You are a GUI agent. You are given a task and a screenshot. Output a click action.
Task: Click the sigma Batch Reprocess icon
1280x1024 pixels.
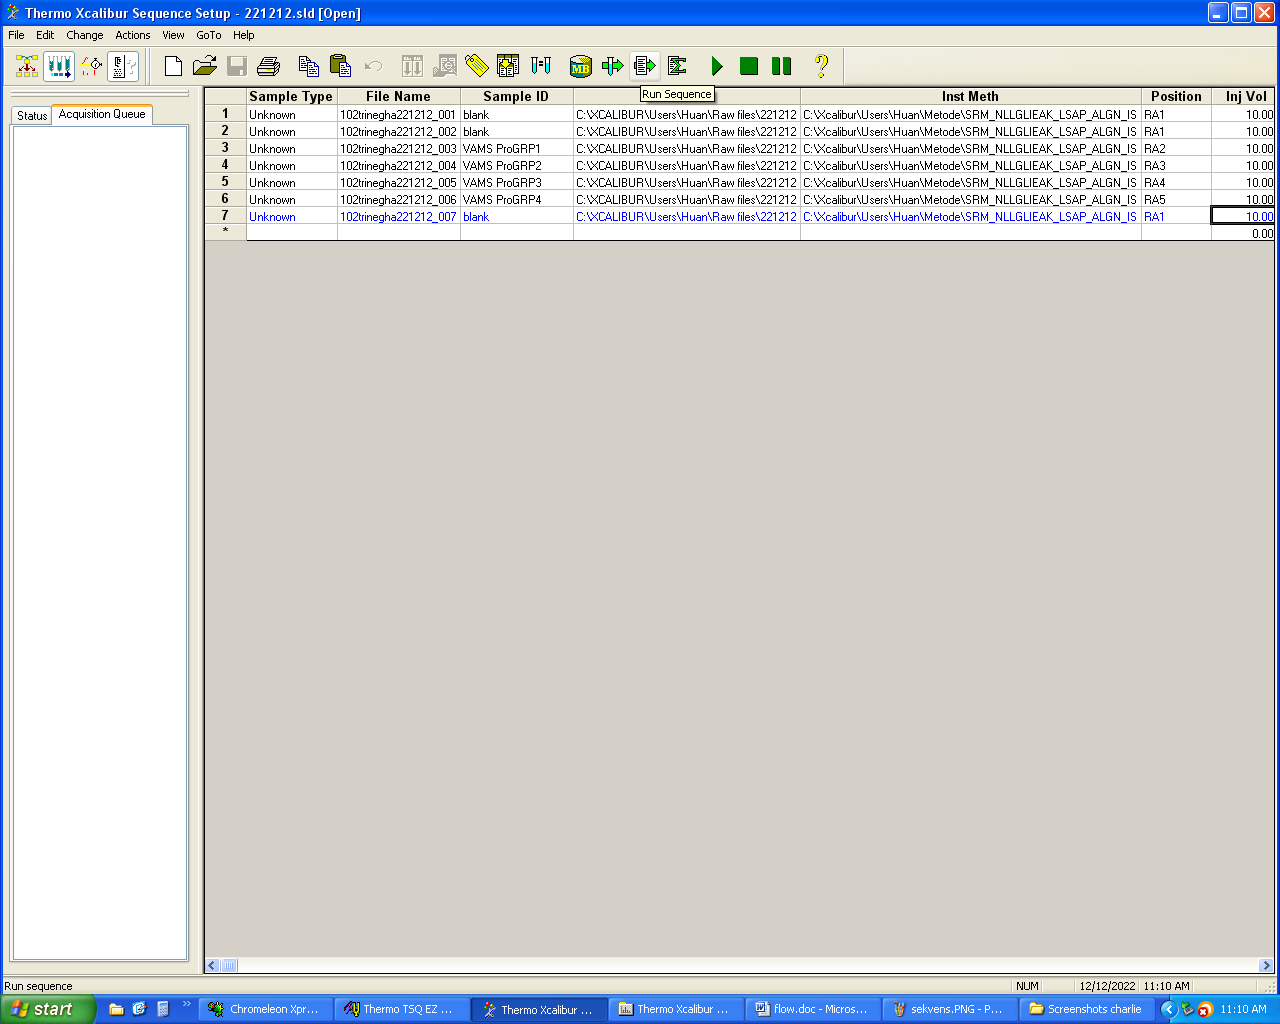point(677,66)
